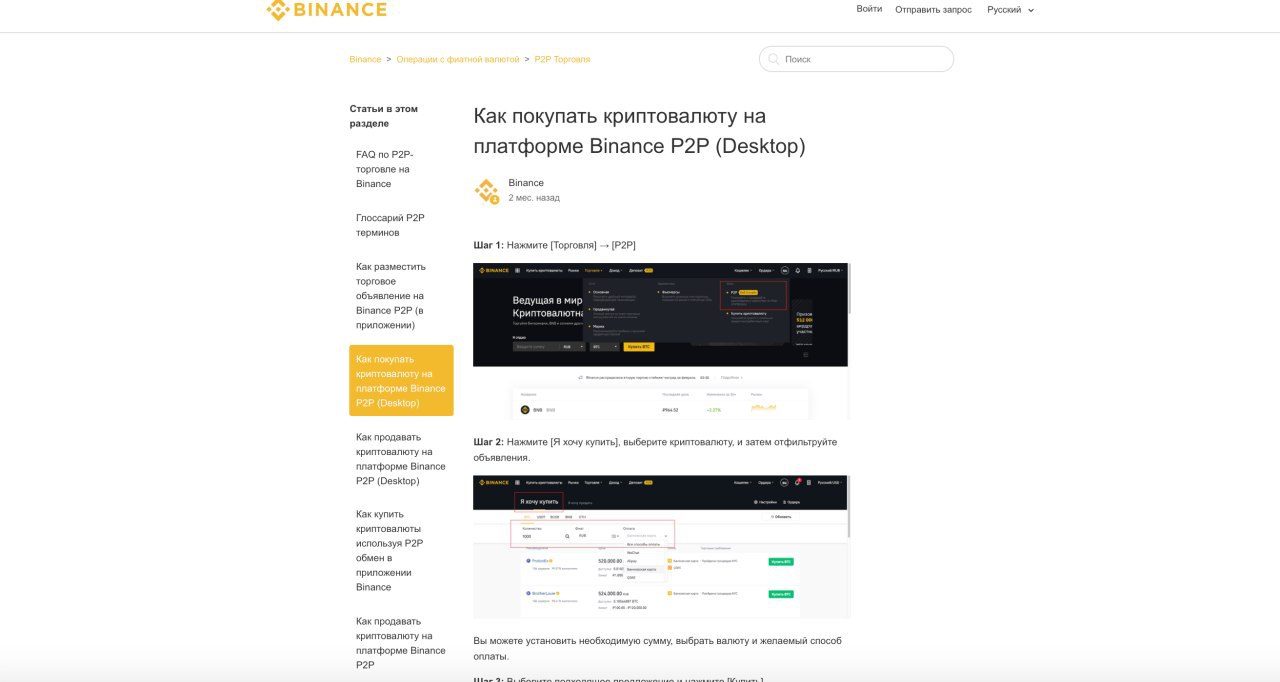The height and width of the screenshot is (682, 1280).
Task: Select highlighted Как покупать криптовалюту (Desktop) article
Action: pyautogui.click(x=401, y=381)
